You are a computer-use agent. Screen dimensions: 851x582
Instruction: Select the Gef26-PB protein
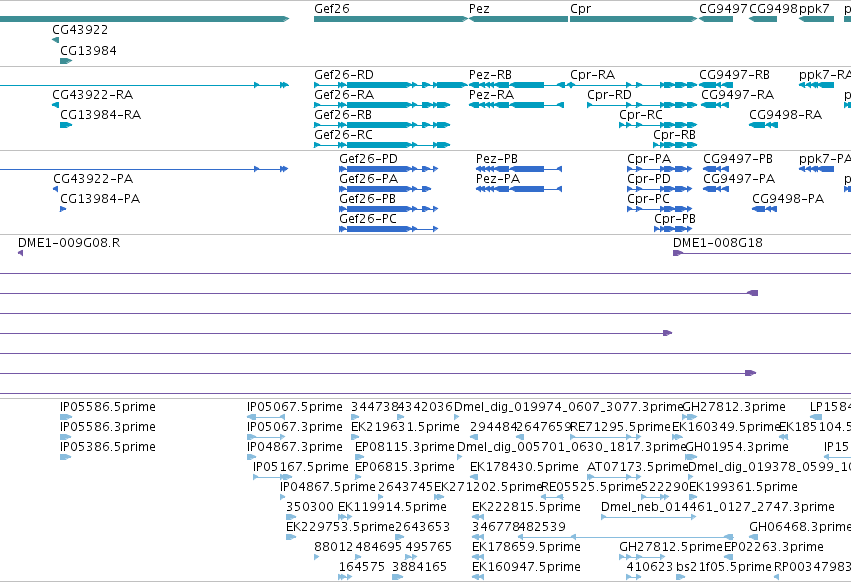[x=389, y=209]
